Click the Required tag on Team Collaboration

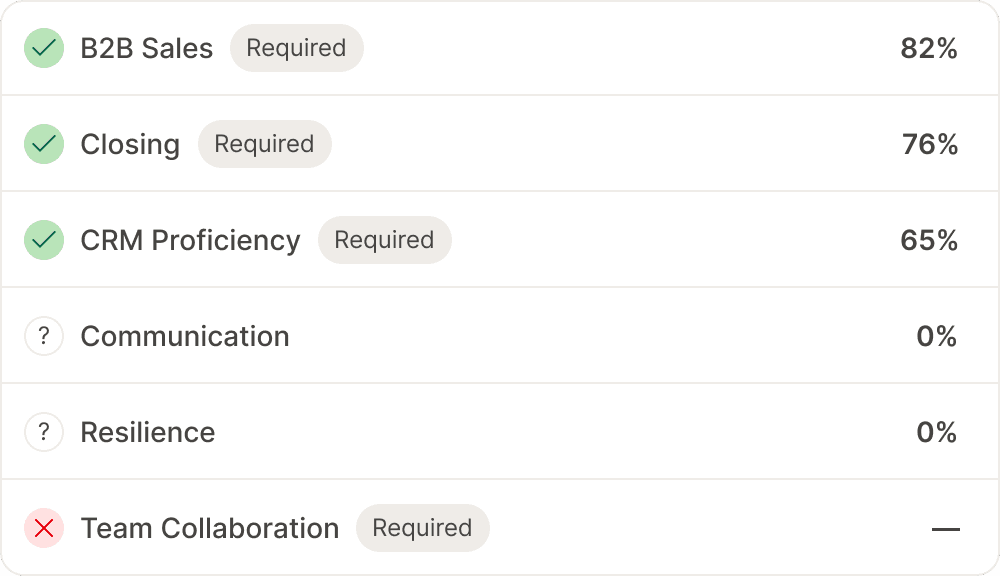tap(423, 528)
